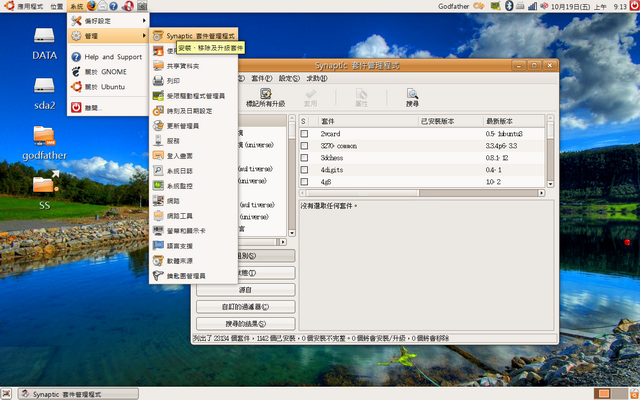This screenshot has width=640, height=400.
Task: Sort by the 套件 package column header
Action: point(368,121)
